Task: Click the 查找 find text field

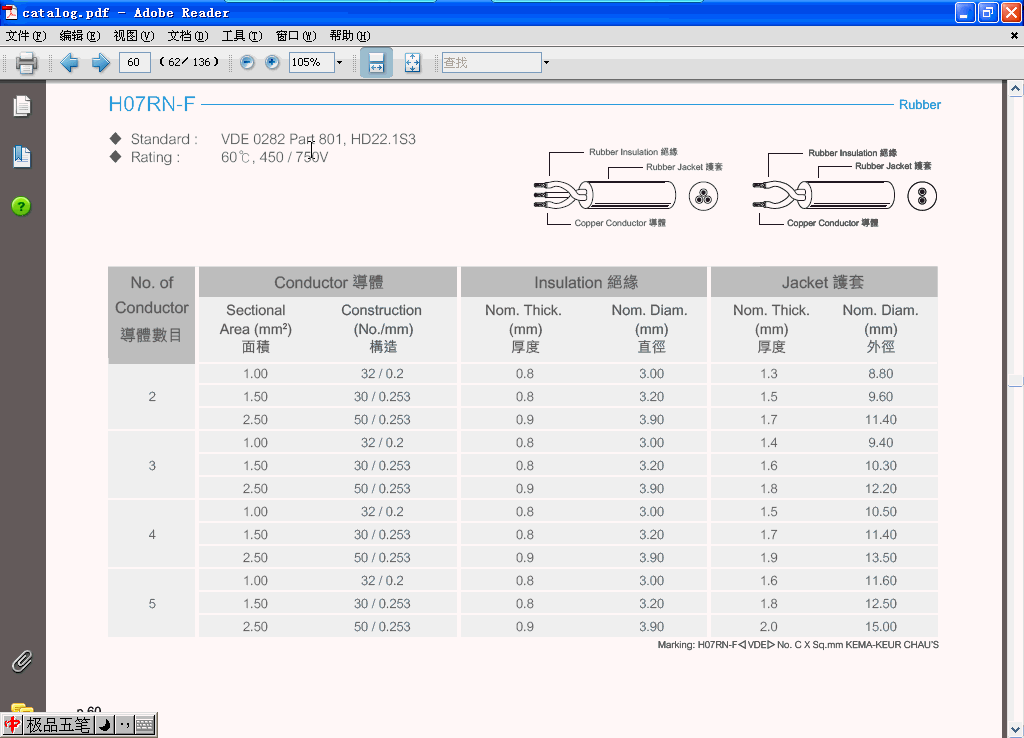Action: (x=490, y=63)
